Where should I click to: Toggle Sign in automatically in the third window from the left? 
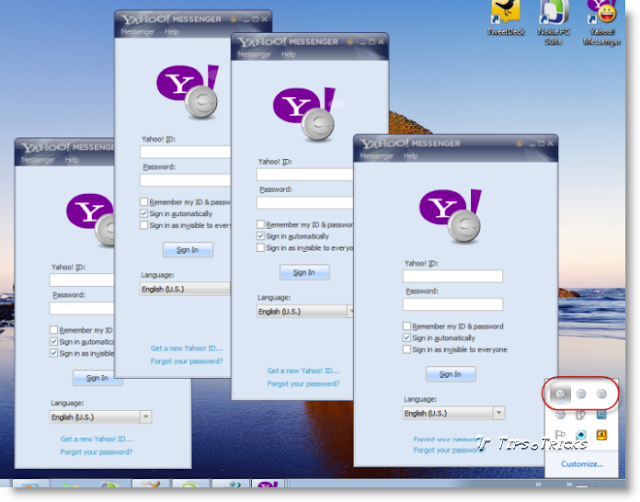(260, 236)
